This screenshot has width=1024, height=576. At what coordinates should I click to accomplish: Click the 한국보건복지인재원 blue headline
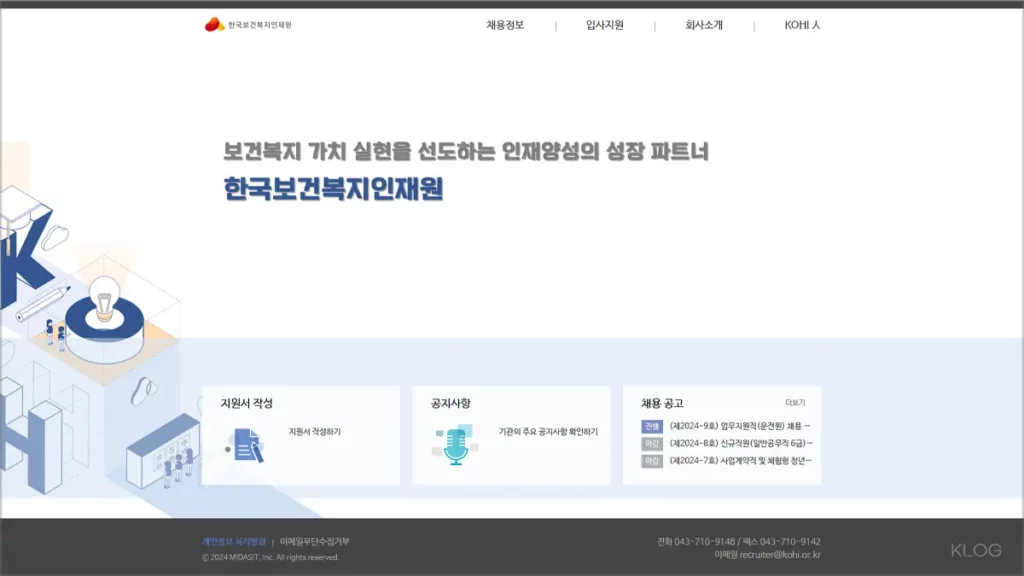(334, 189)
